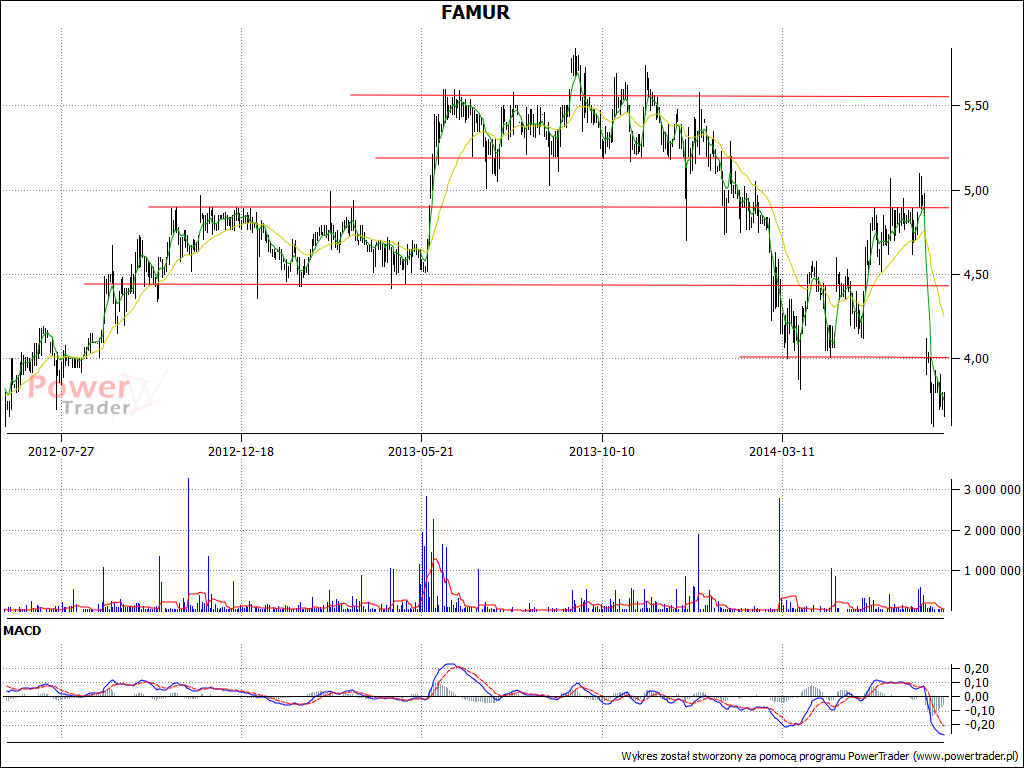Click the MACD indicator heading
Image resolution: width=1024 pixels, height=768 pixels.
22,631
